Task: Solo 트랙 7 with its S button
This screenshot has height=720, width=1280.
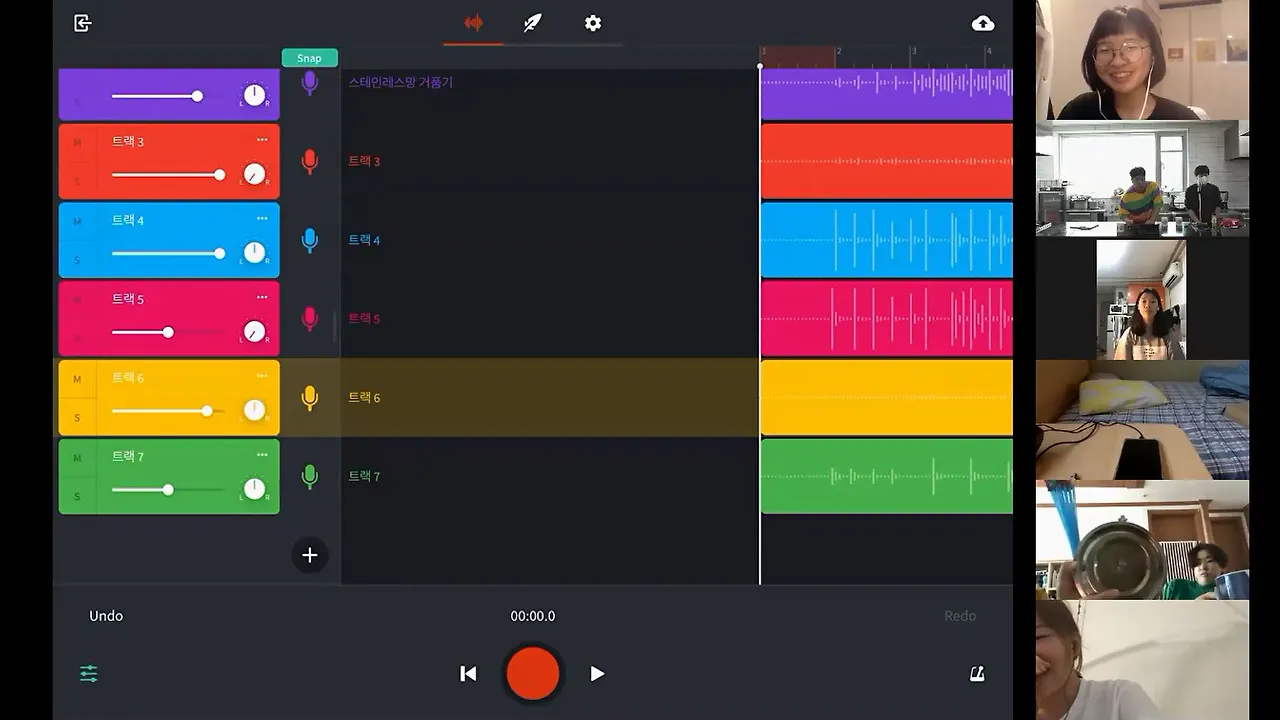Action: (77, 496)
